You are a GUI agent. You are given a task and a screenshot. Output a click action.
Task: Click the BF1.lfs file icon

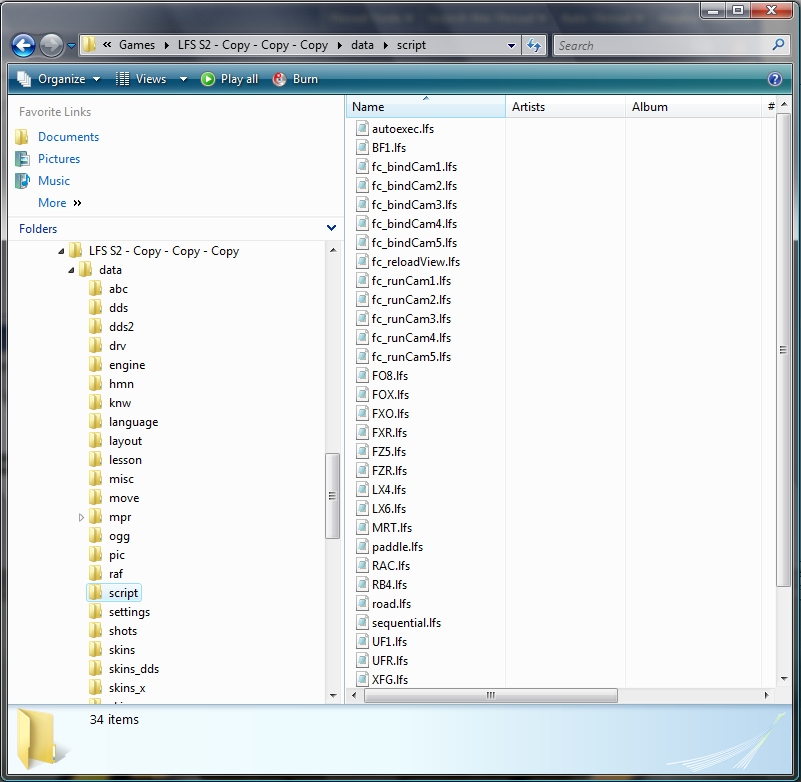(362, 148)
